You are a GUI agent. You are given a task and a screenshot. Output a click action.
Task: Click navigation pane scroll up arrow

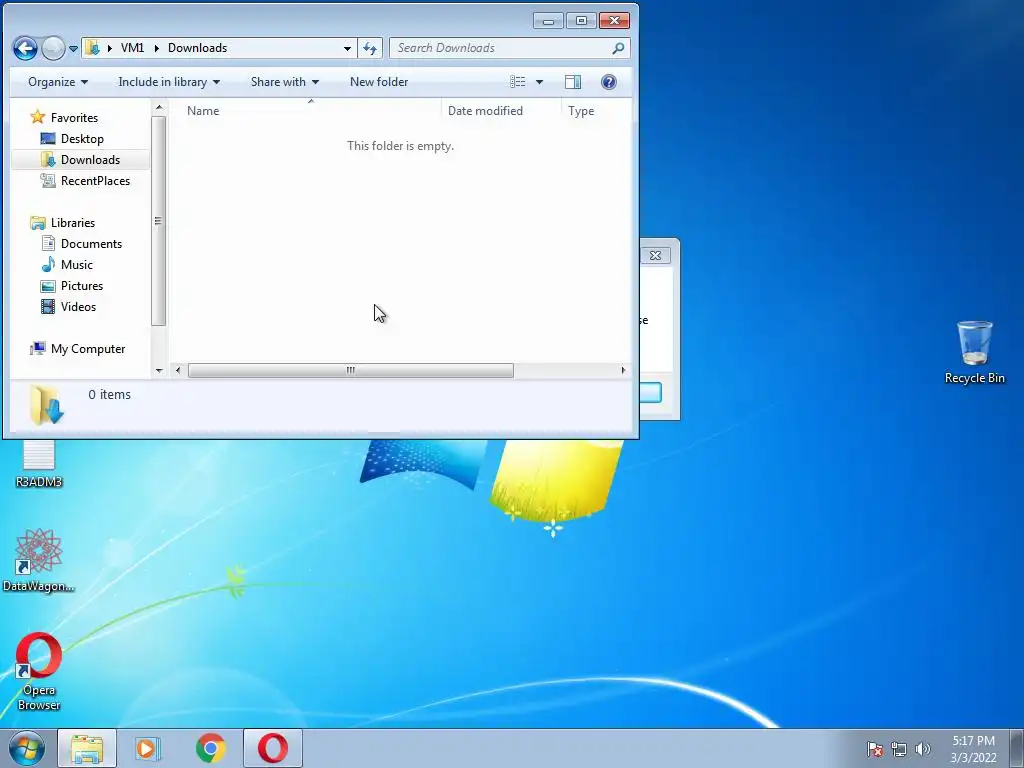(159, 107)
